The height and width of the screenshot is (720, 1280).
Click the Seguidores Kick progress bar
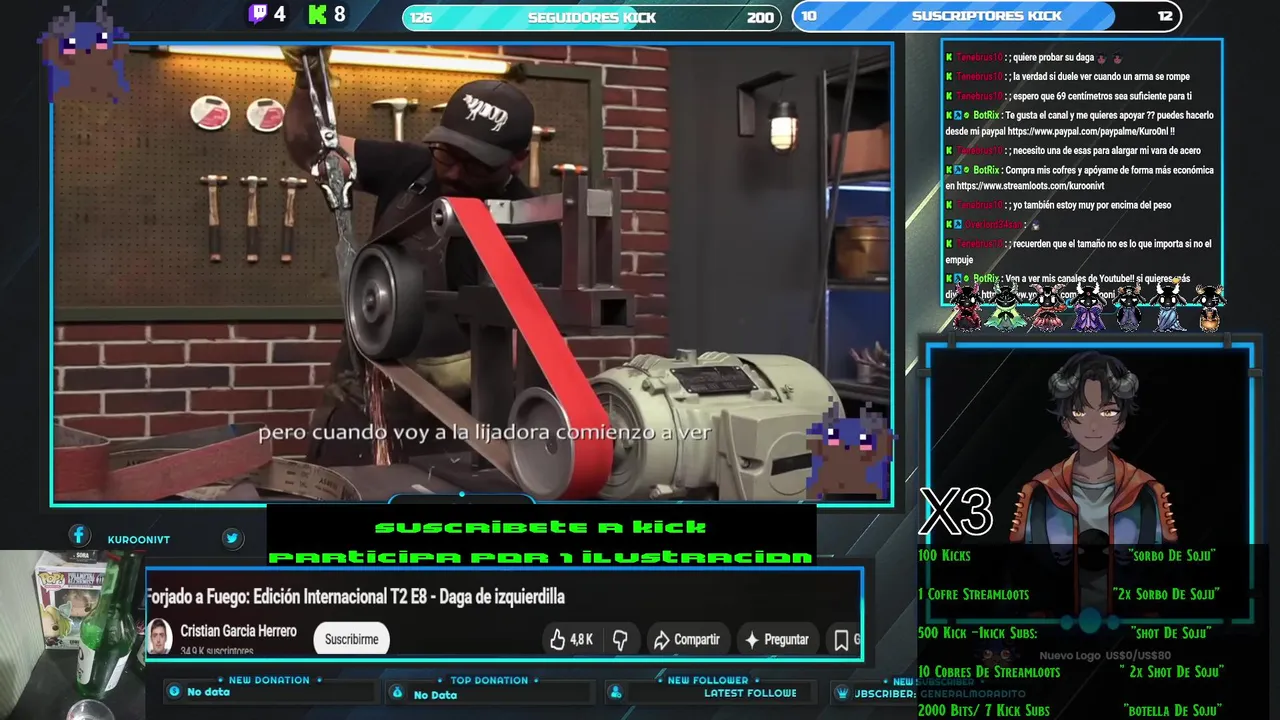tap(591, 17)
